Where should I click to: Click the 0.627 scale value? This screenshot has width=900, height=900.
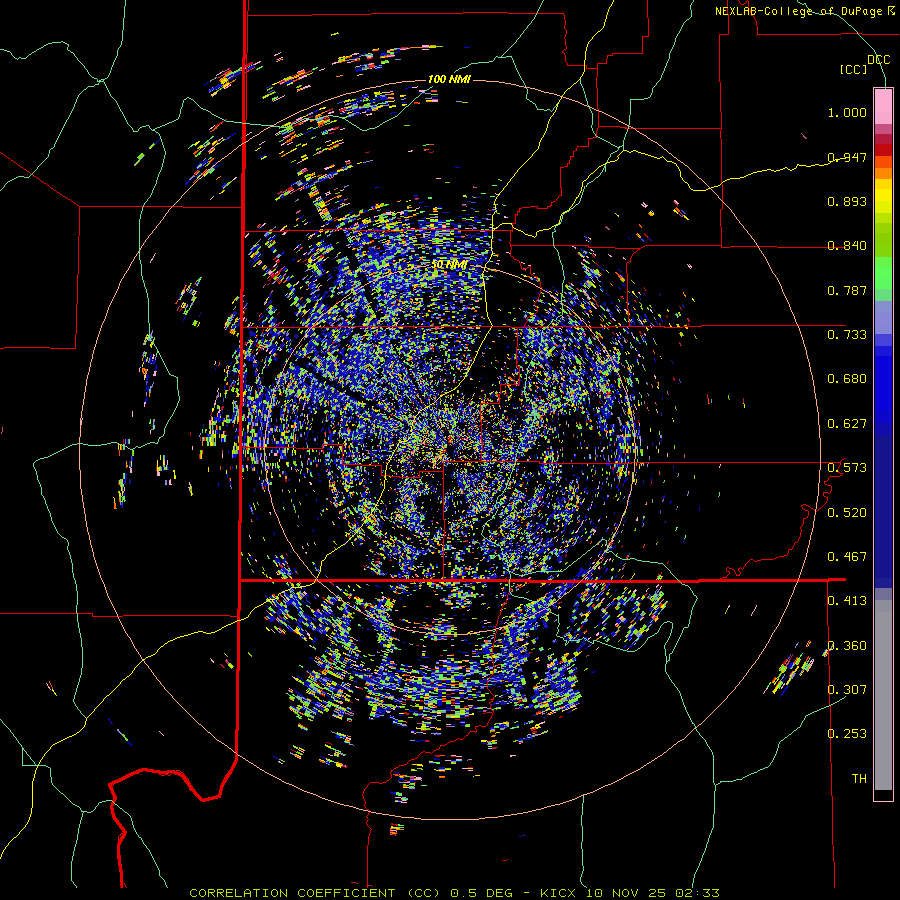847,424
